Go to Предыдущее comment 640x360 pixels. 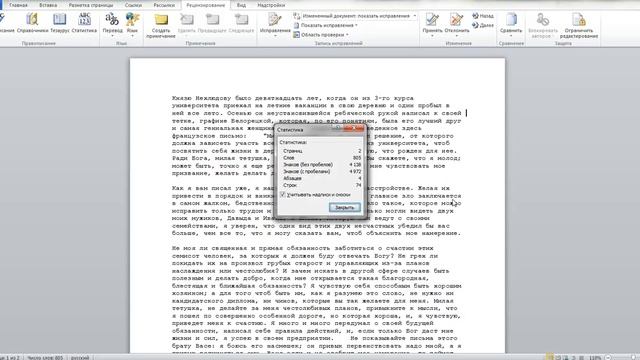pos(212,23)
